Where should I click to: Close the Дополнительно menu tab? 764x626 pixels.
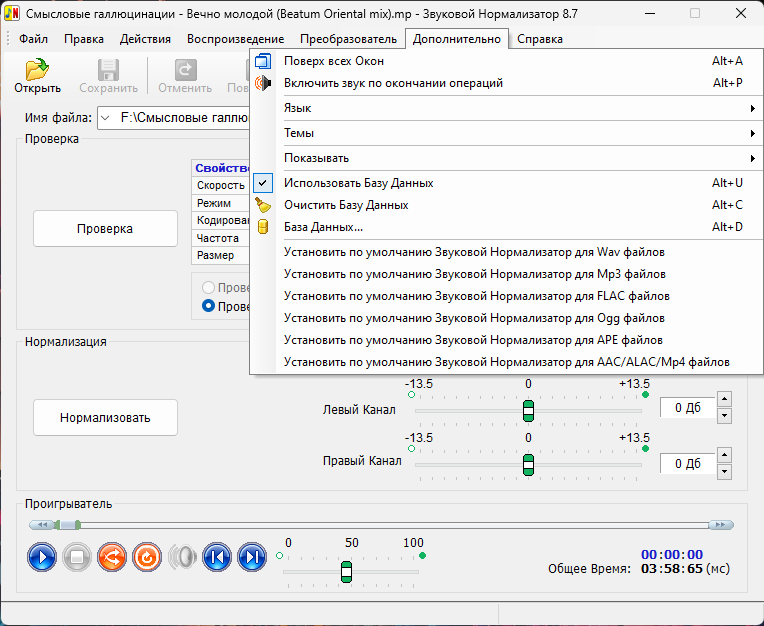pyautogui.click(x=457, y=39)
